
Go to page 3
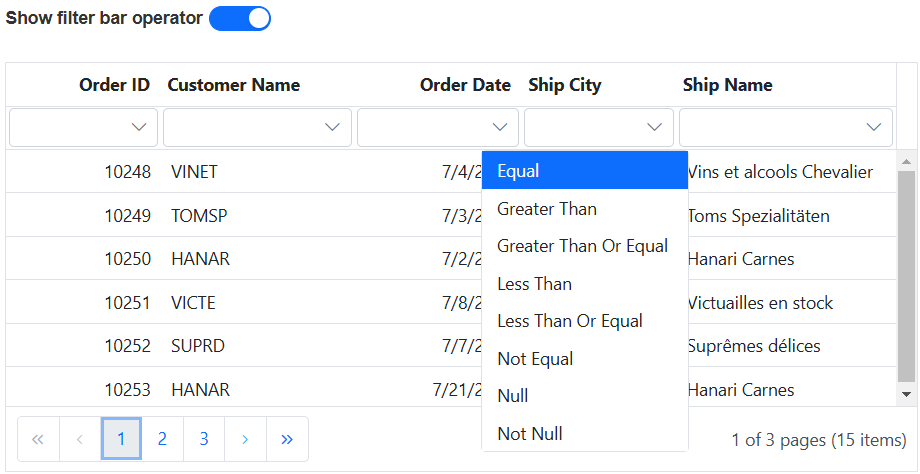point(204,439)
